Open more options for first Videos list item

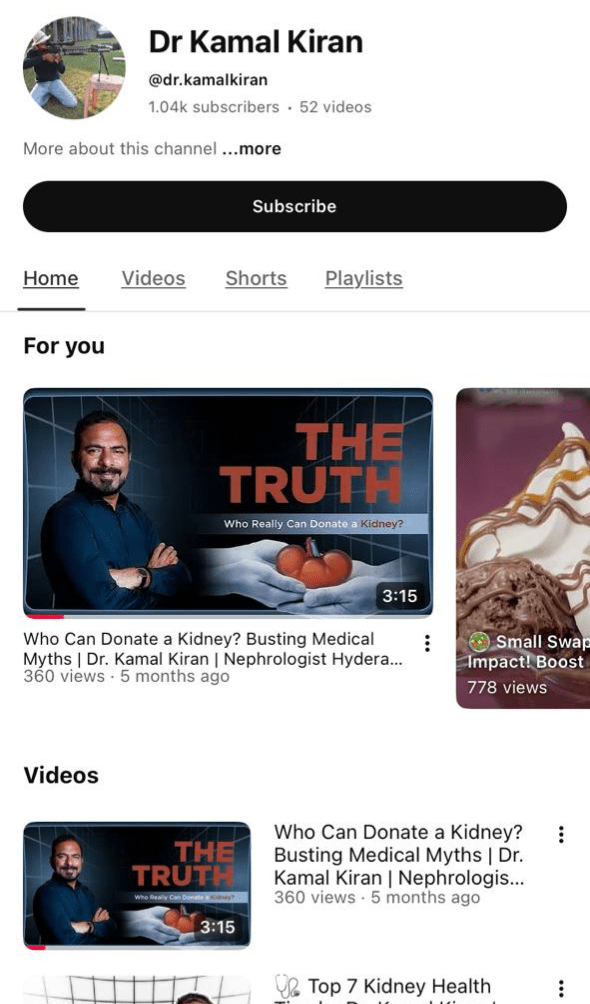[561, 834]
